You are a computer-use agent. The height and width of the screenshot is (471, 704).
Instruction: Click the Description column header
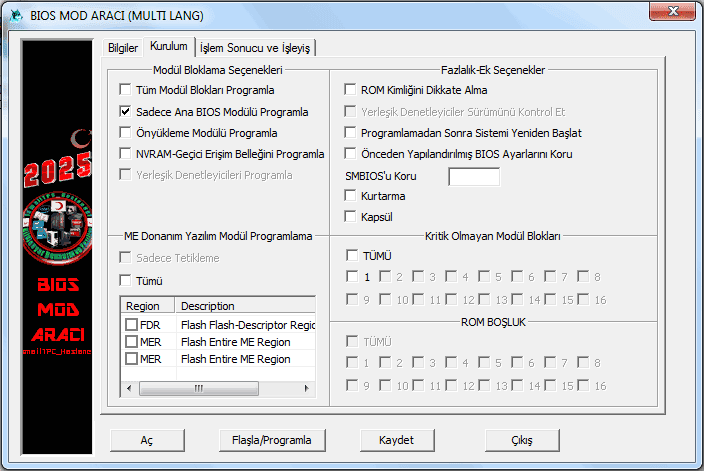[x=245, y=306]
